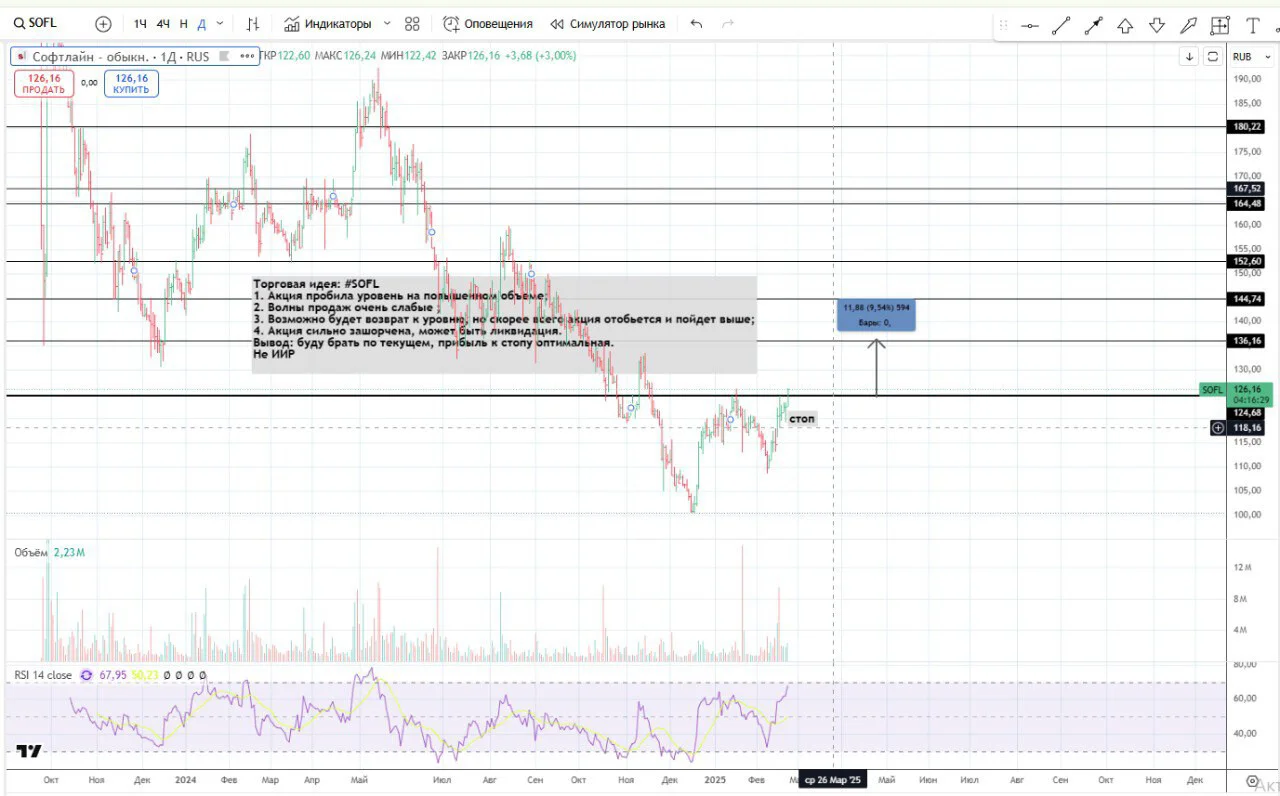
Task: Redo the chart action
Action: (728, 23)
